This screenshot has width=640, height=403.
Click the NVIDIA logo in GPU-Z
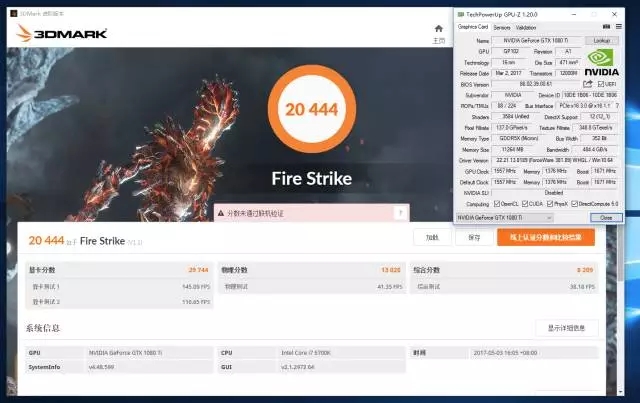602,62
